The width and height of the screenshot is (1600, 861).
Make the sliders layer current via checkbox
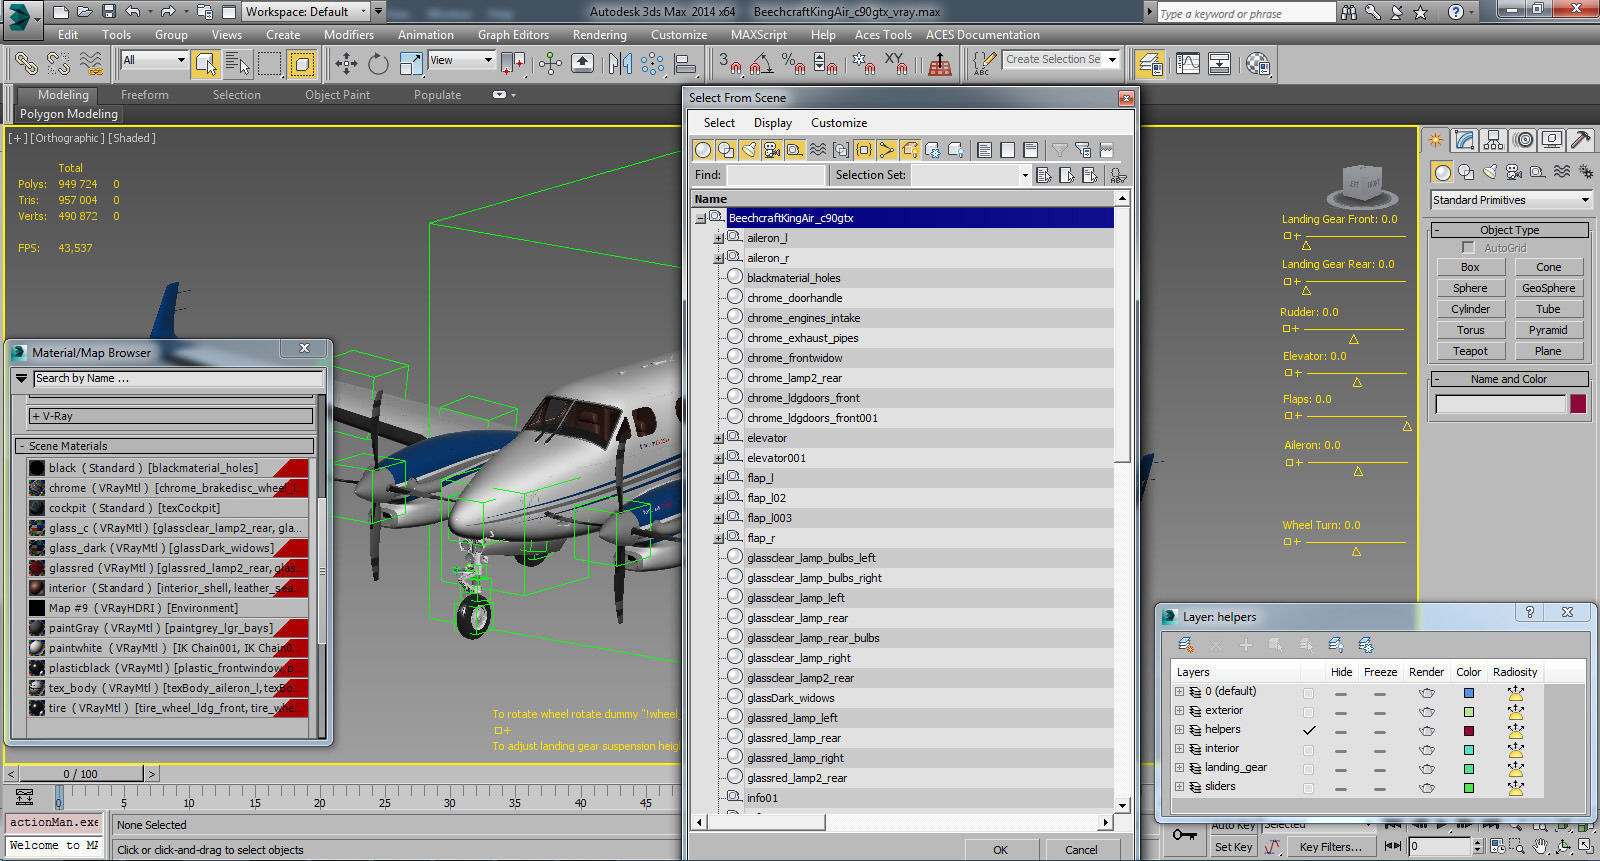coord(1308,788)
